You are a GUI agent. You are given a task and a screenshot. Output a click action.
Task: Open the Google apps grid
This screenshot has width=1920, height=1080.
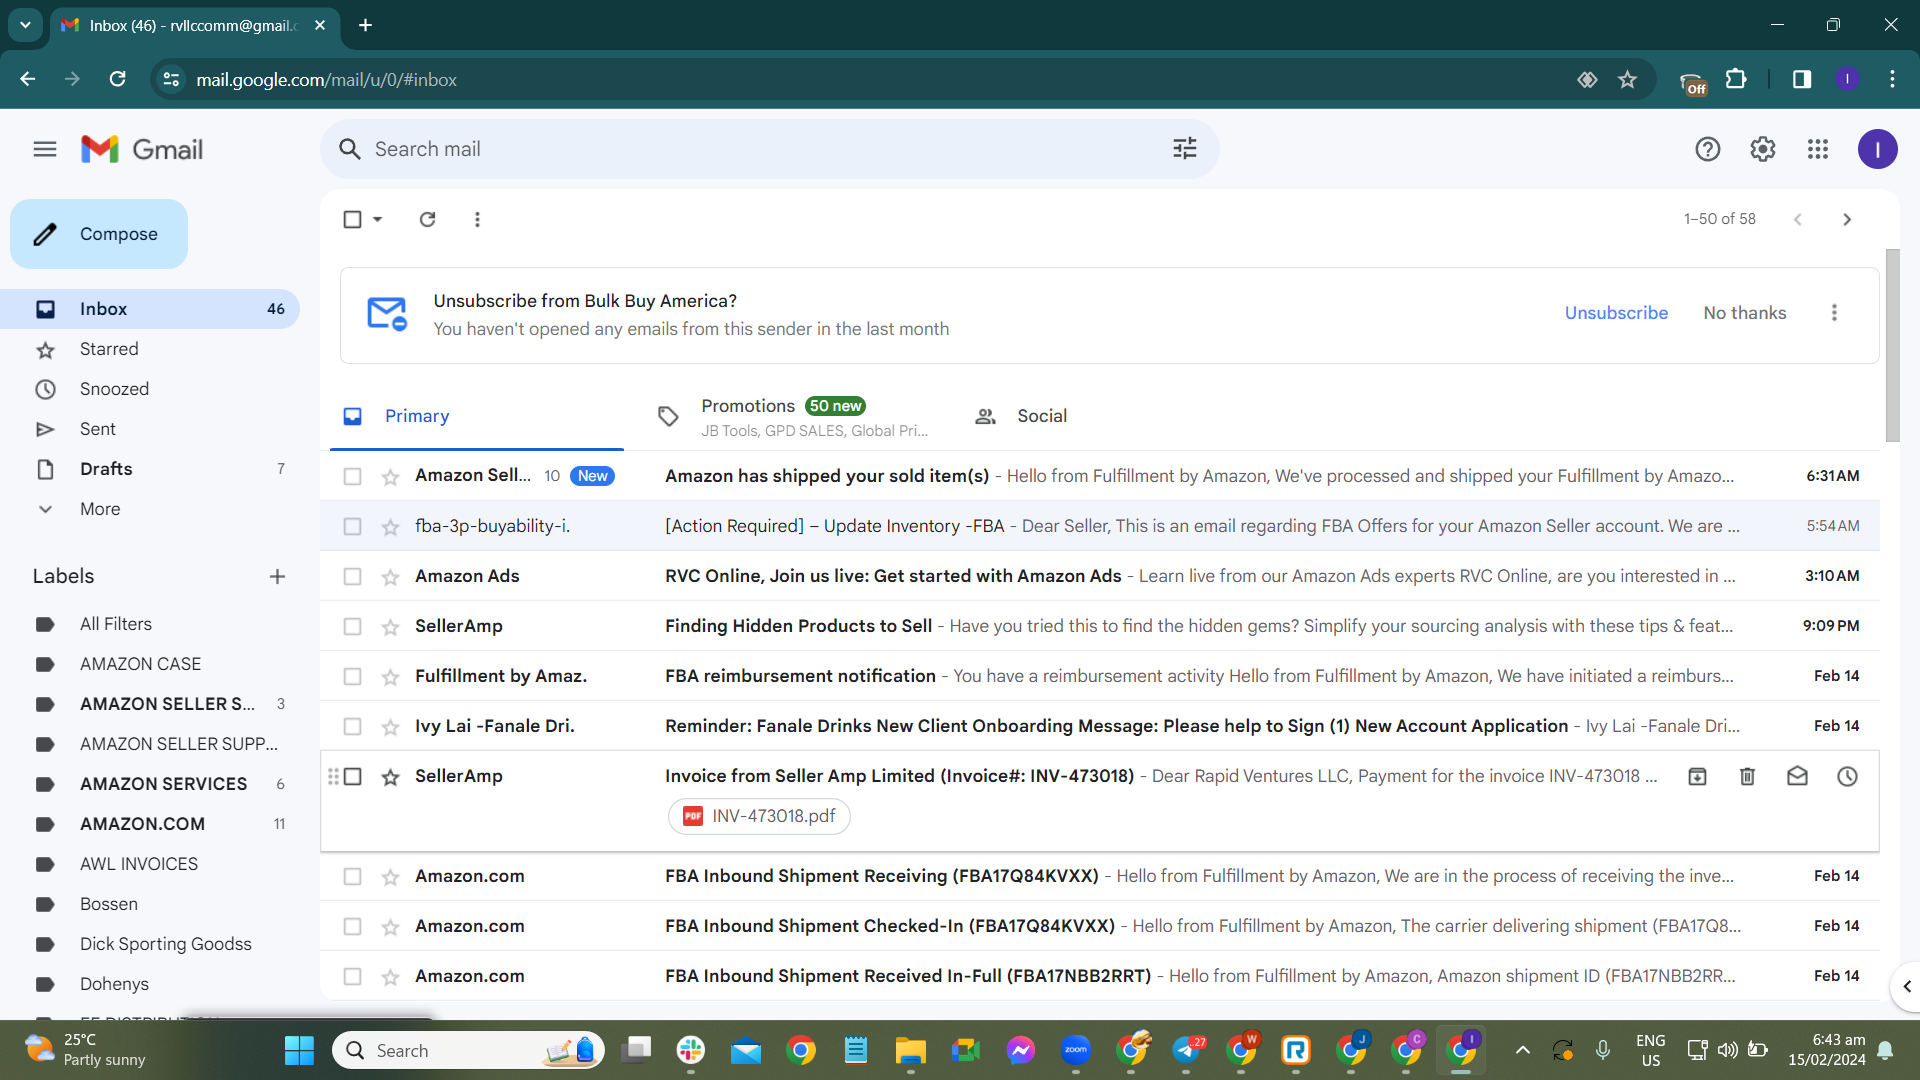pos(1818,149)
